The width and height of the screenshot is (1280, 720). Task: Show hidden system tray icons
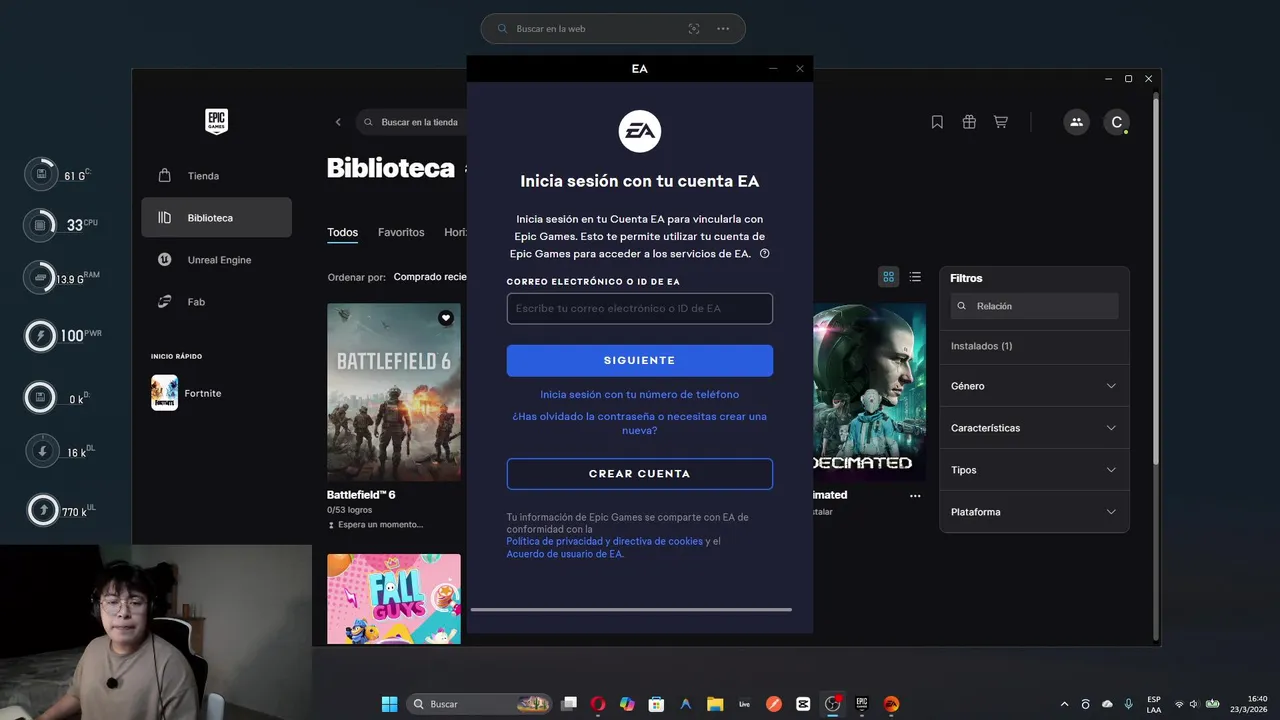coord(1064,704)
